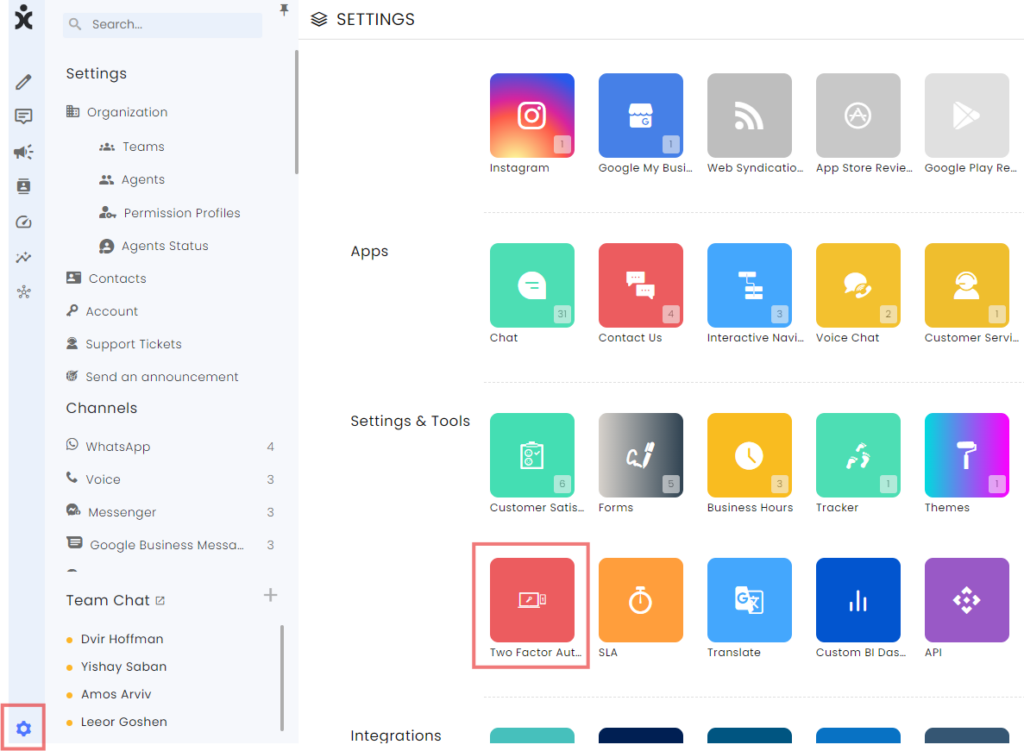Screen dimensions: 1024x751
Task: Open the Translate tool tile
Action: (749, 600)
